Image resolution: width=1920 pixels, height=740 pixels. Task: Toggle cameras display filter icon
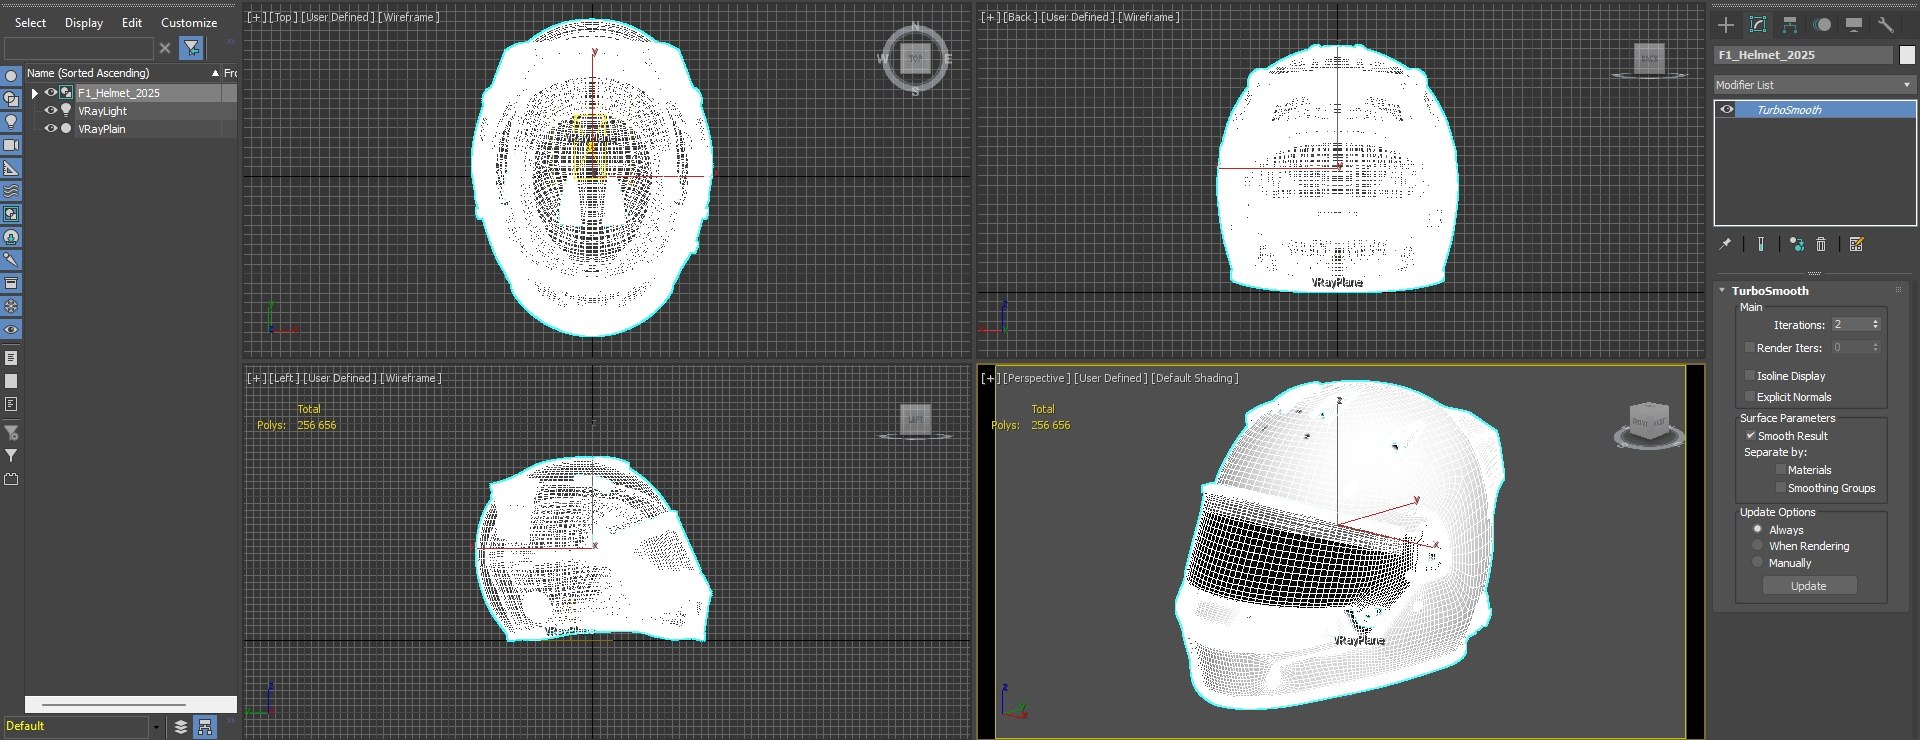tap(11, 145)
